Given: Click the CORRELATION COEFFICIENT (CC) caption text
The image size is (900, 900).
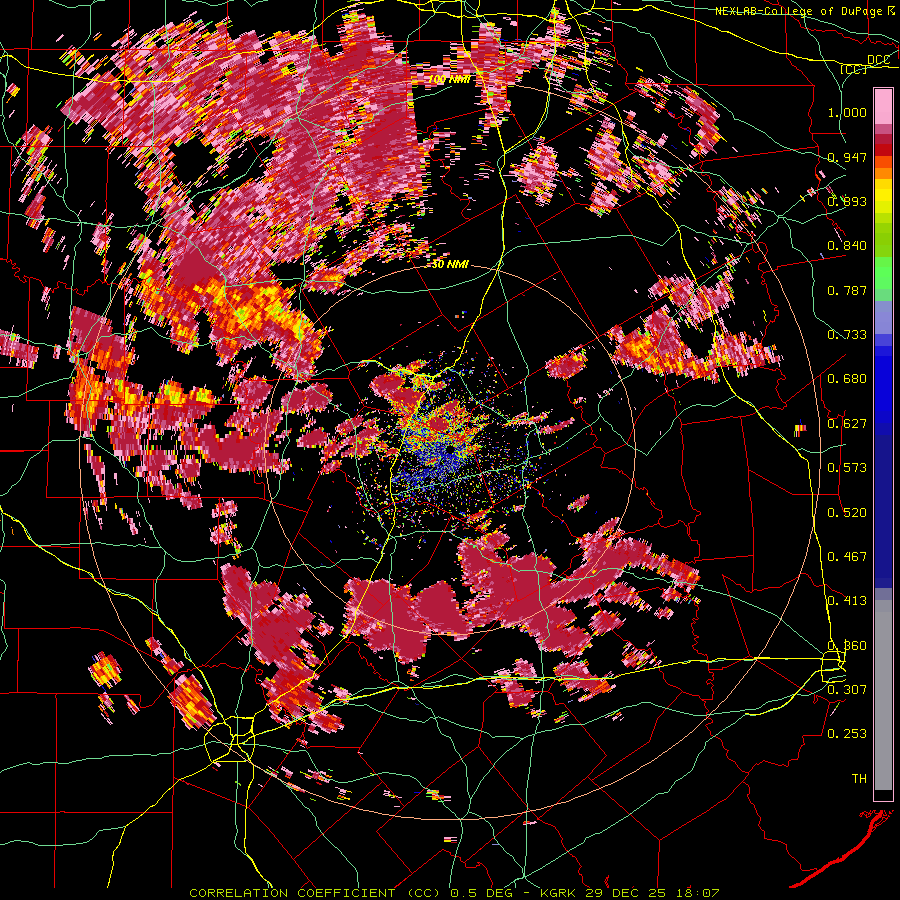Looking at the screenshot, I should (314, 893).
